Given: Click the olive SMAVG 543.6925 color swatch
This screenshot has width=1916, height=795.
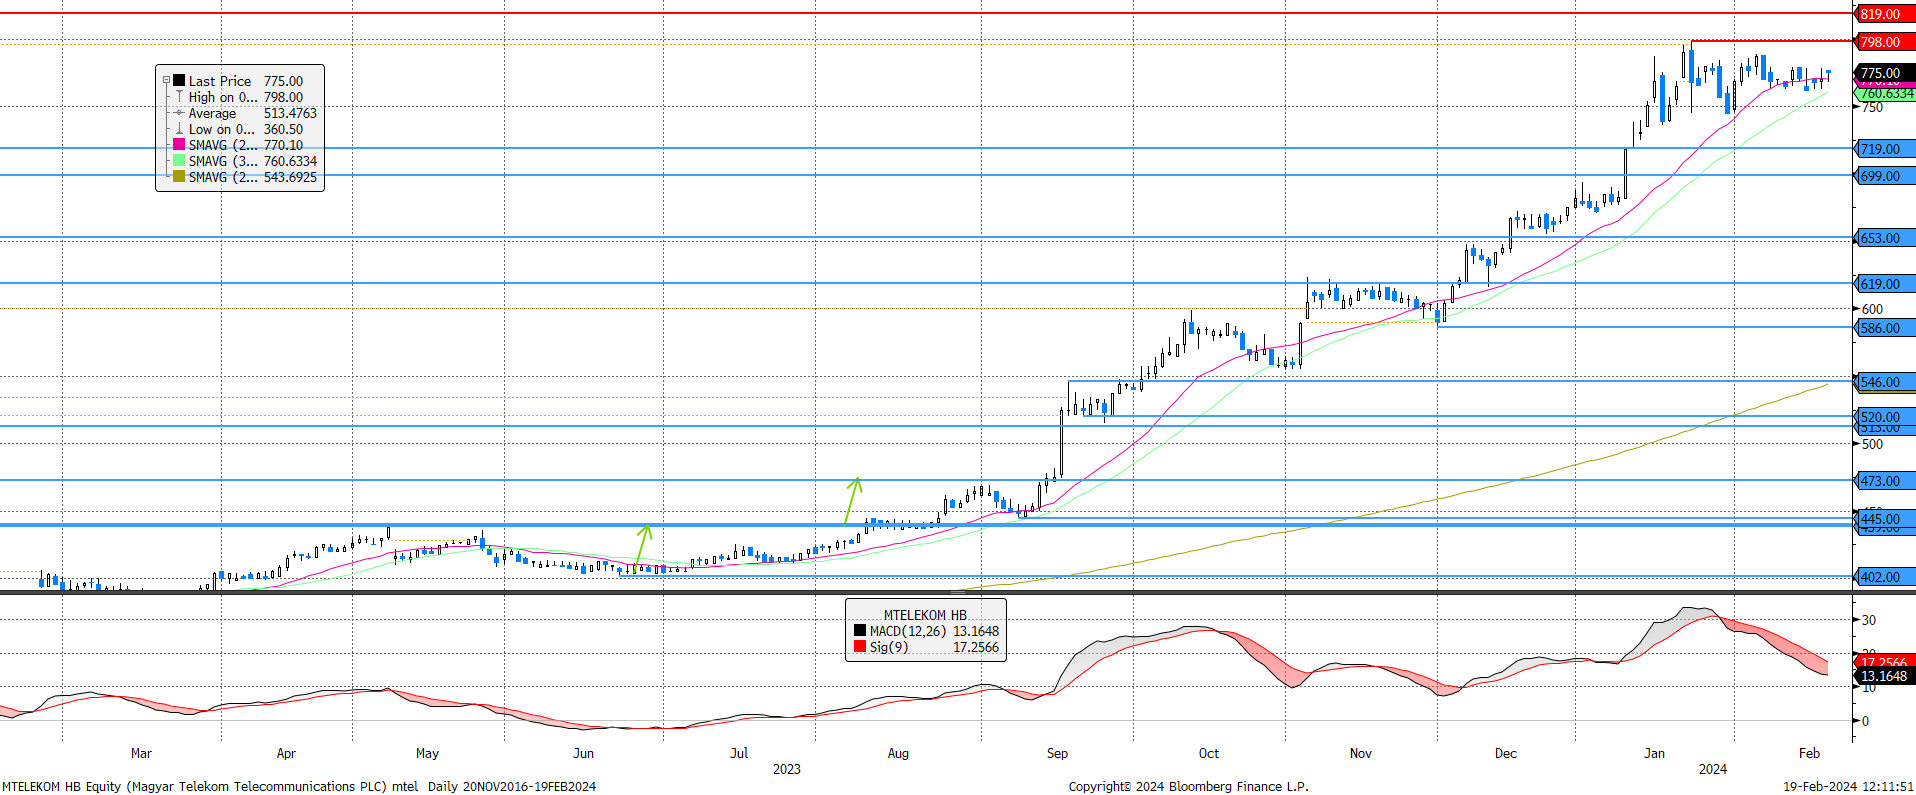Looking at the screenshot, I should [179, 176].
